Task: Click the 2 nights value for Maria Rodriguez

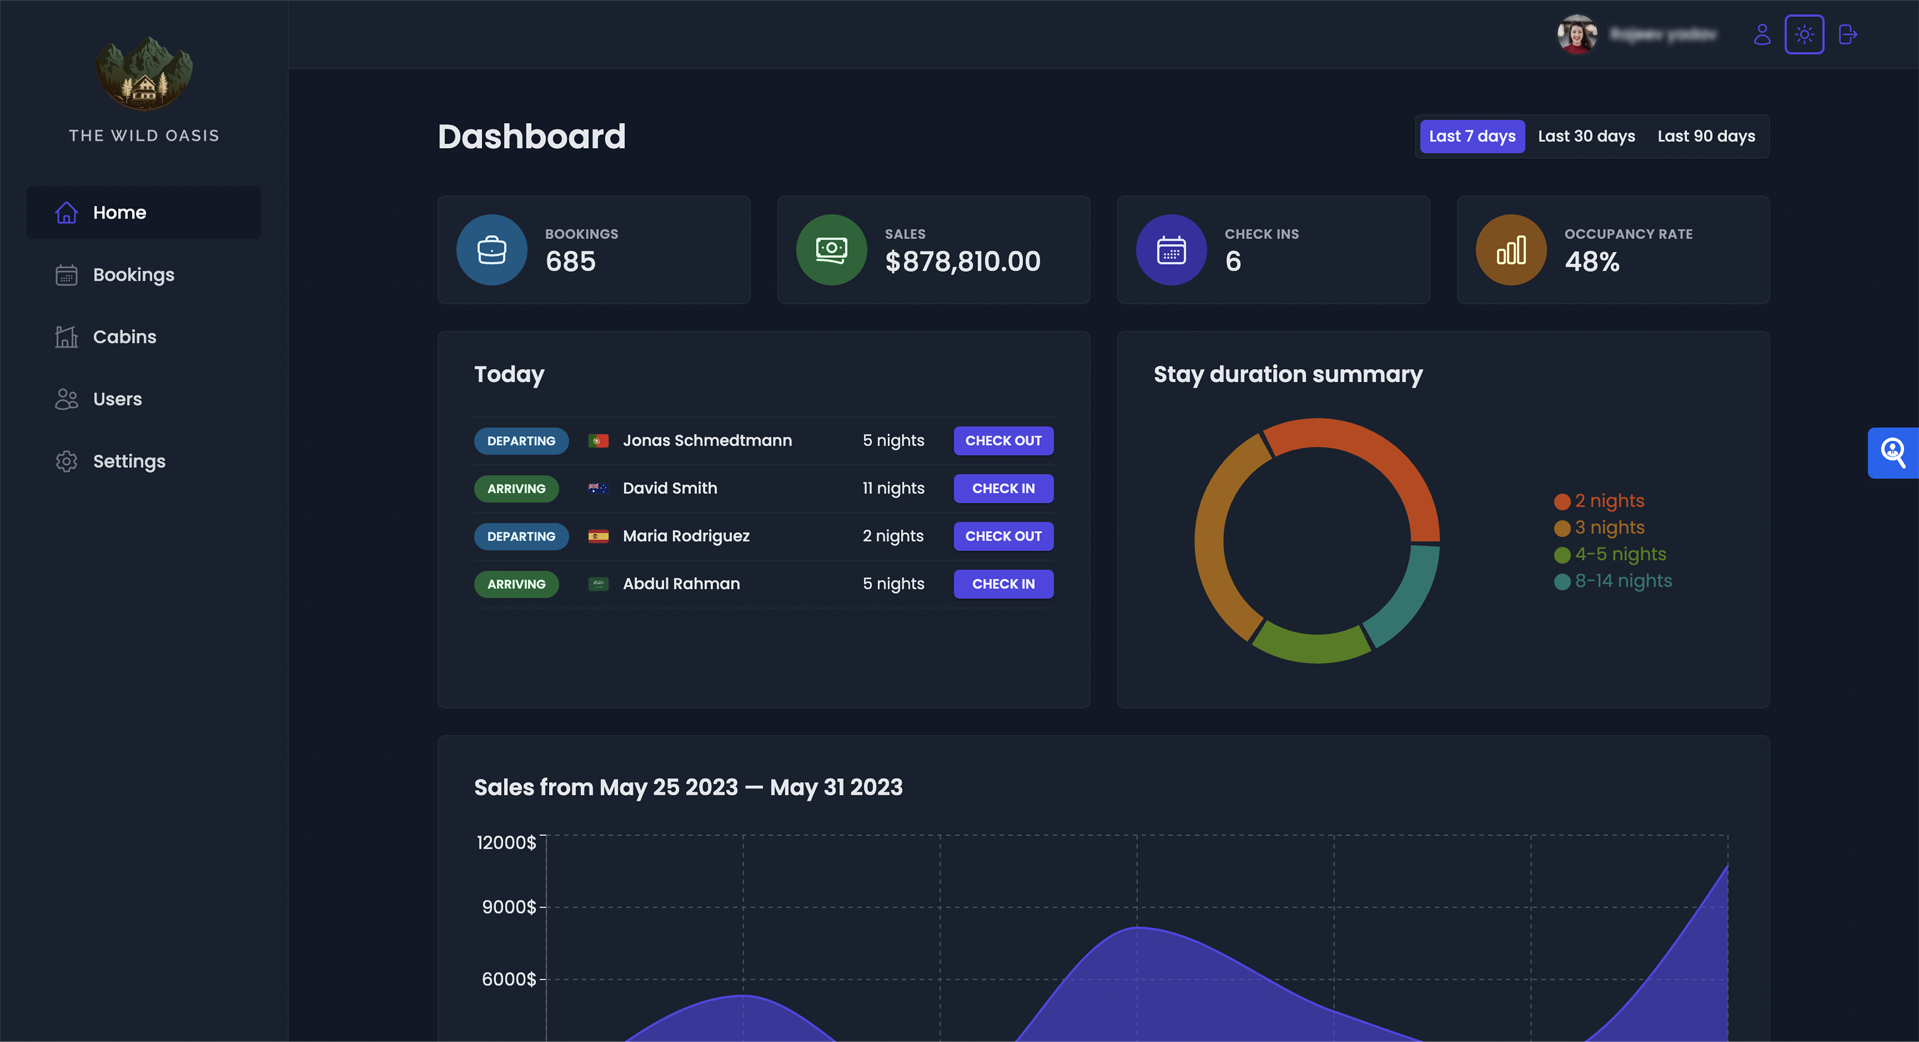Action: point(893,537)
